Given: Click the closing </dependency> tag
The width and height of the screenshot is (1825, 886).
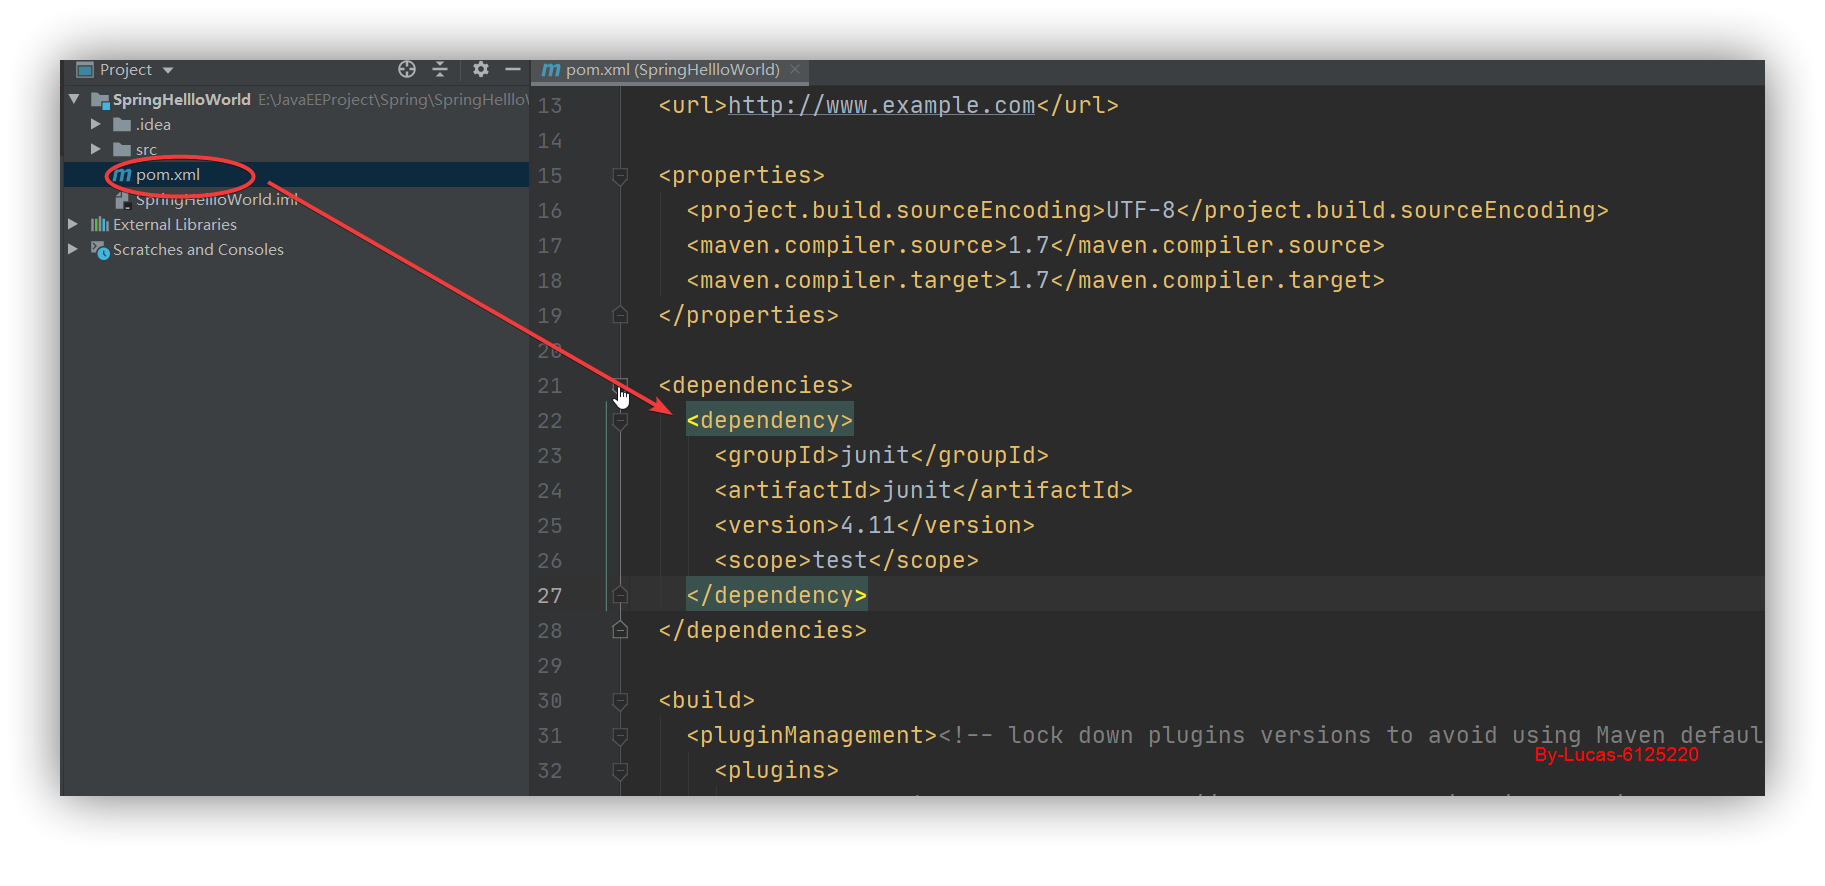Looking at the screenshot, I should [776, 596].
